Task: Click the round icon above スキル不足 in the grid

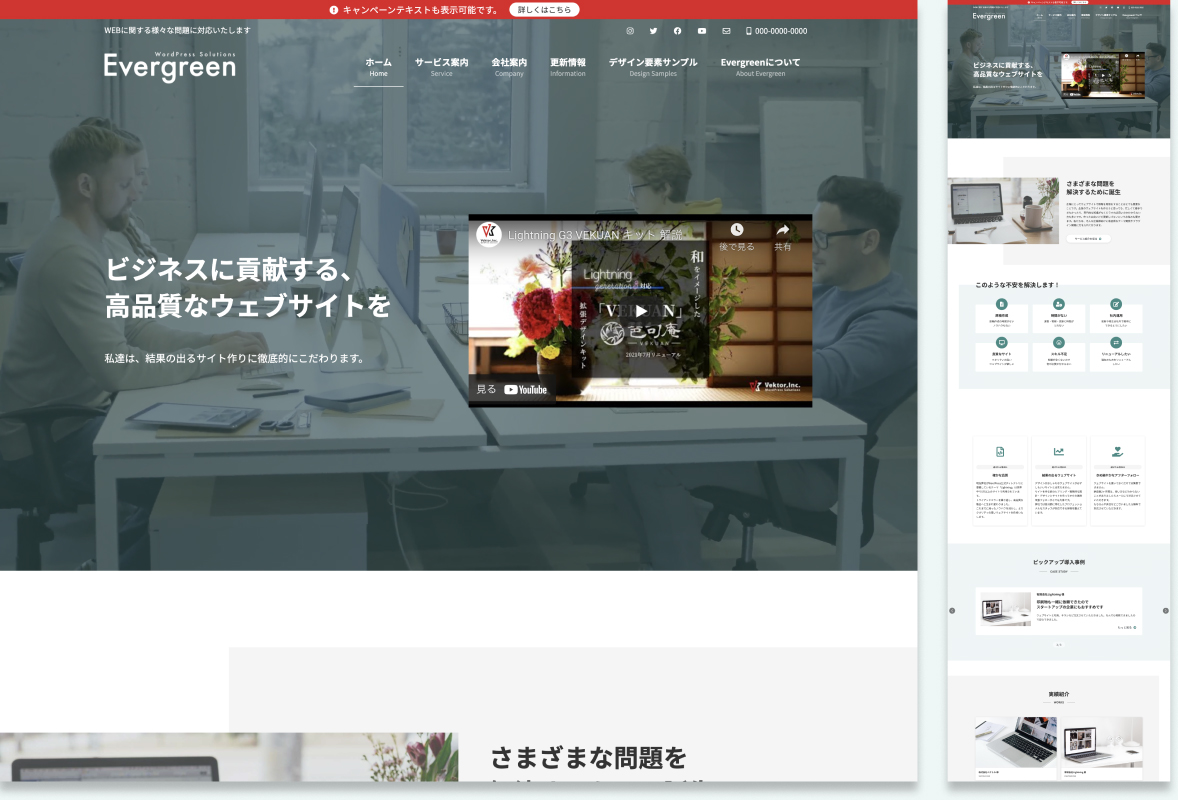Action: pyautogui.click(x=1059, y=343)
